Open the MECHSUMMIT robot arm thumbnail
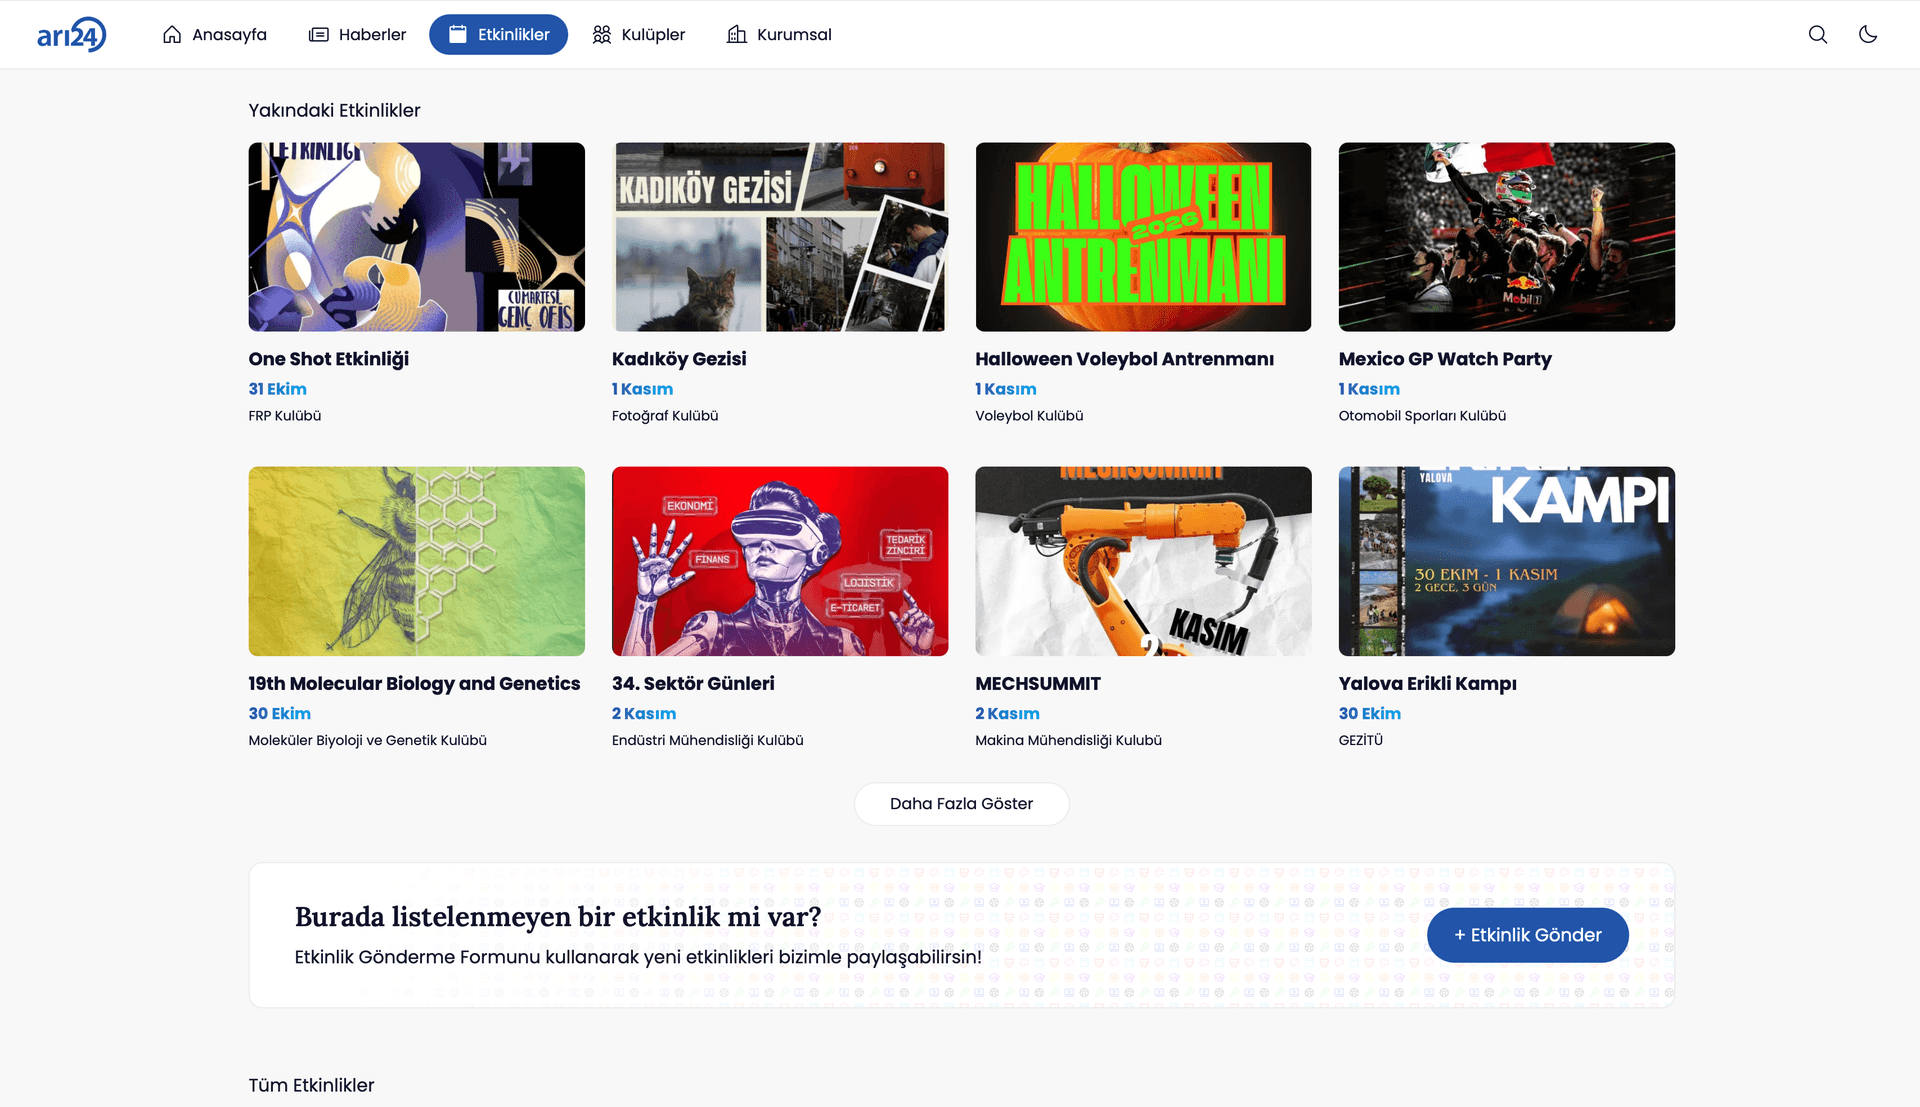 click(1143, 561)
